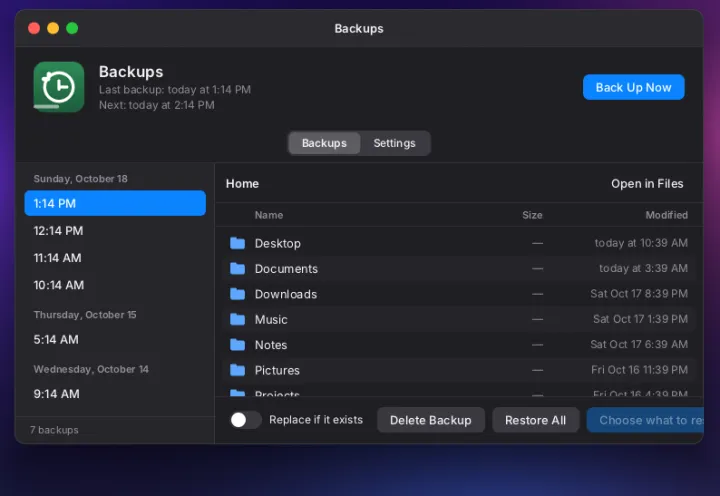Select the Desktop folder name

pyautogui.click(x=278, y=243)
